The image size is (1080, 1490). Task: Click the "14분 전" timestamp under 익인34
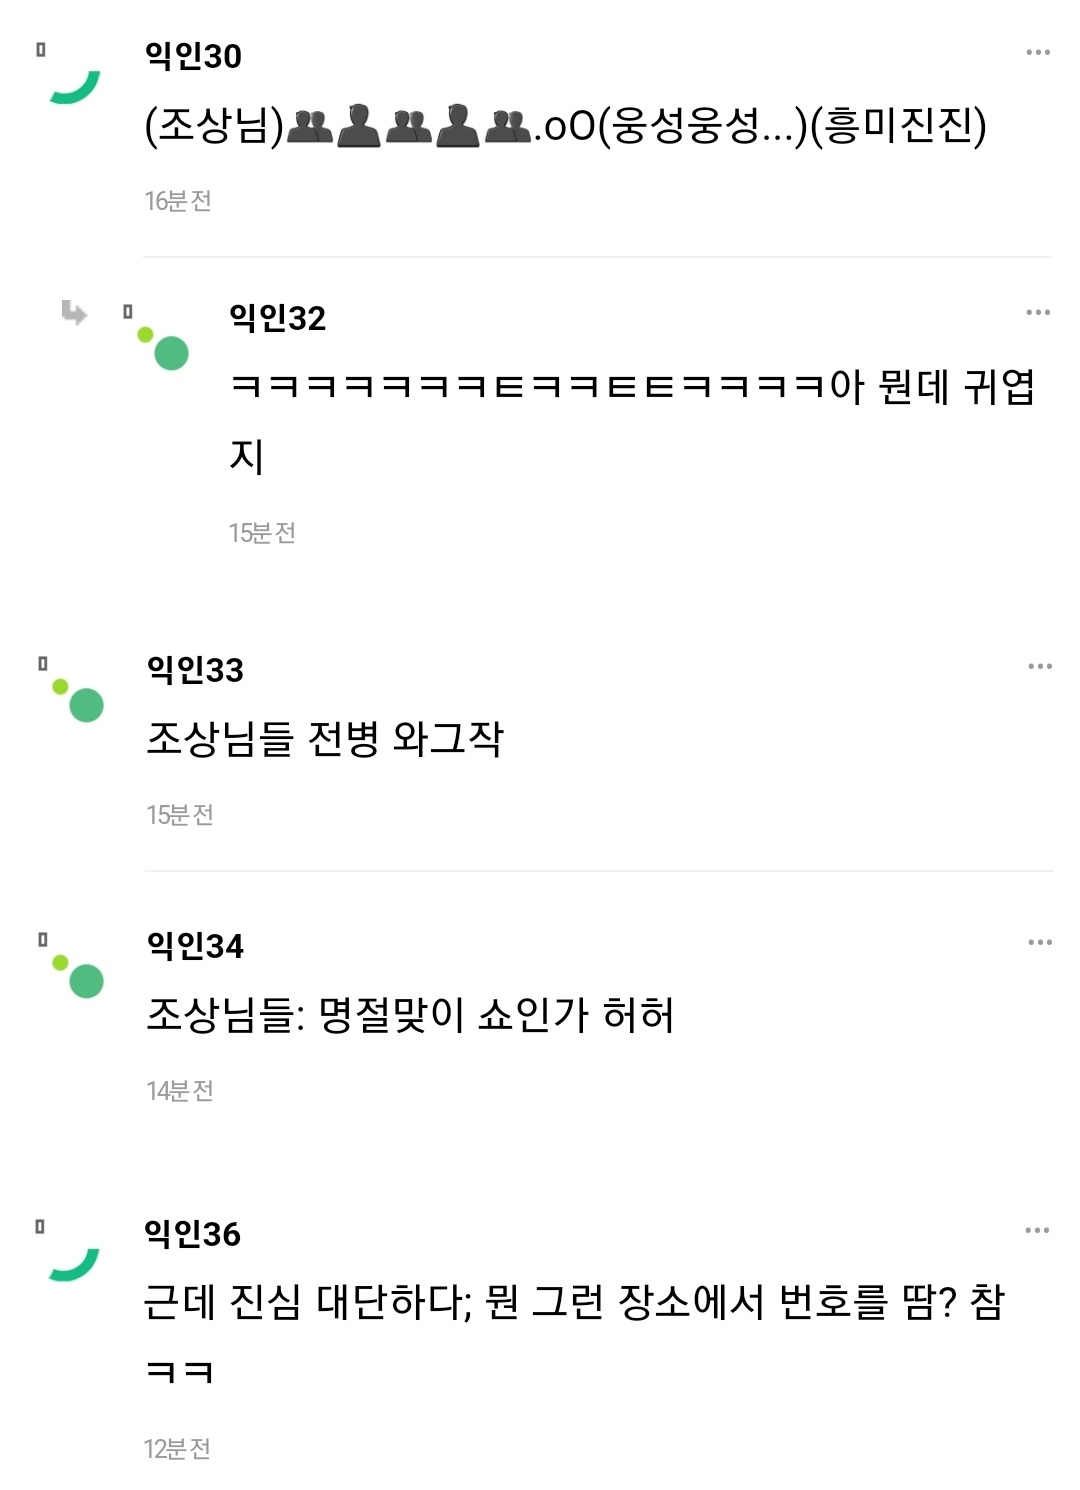(x=180, y=1091)
